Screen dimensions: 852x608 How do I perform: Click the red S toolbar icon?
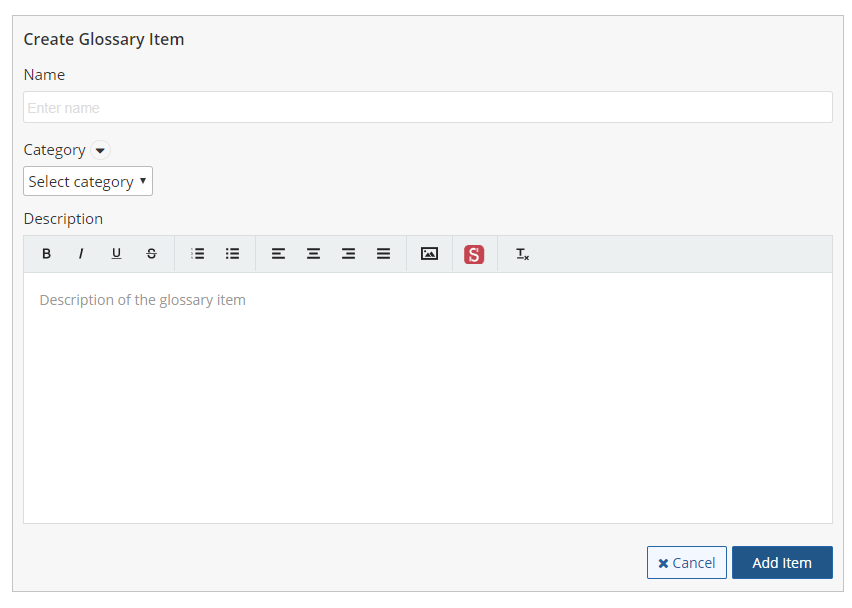click(474, 254)
